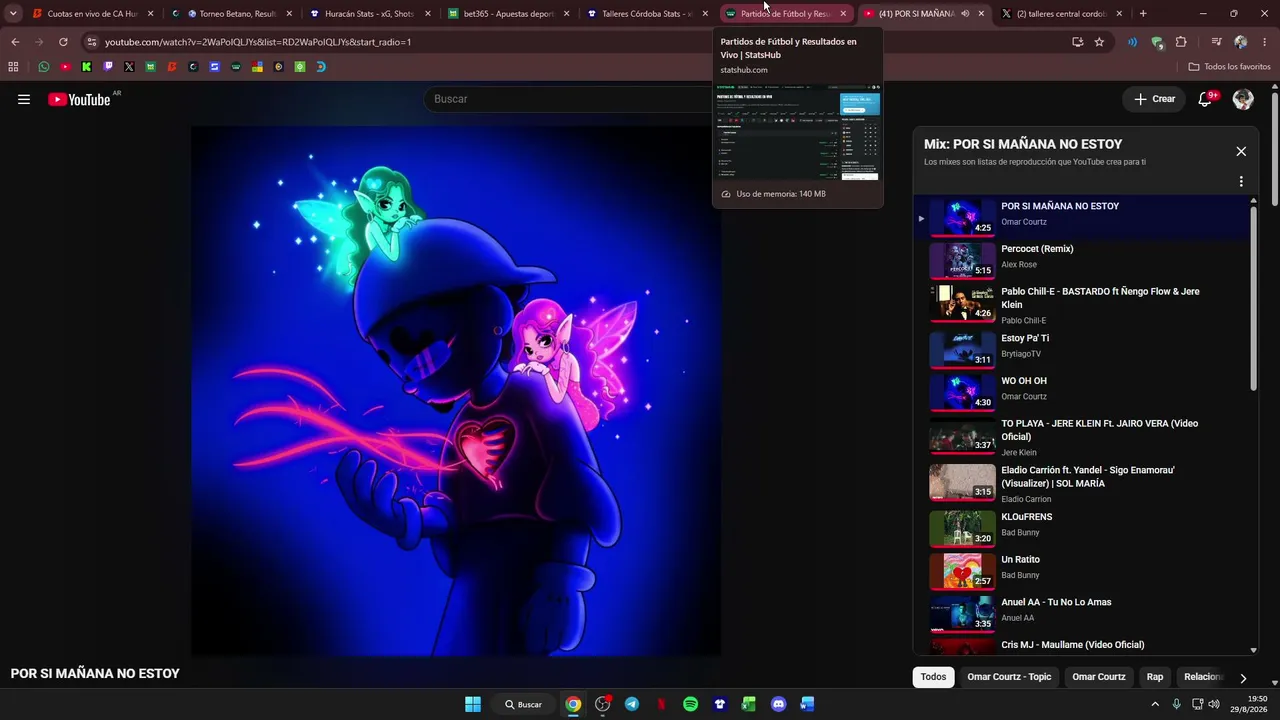This screenshot has width=1280, height=720.
Task: Open Discord from the taskbar
Action: pyautogui.click(x=779, y=704)
